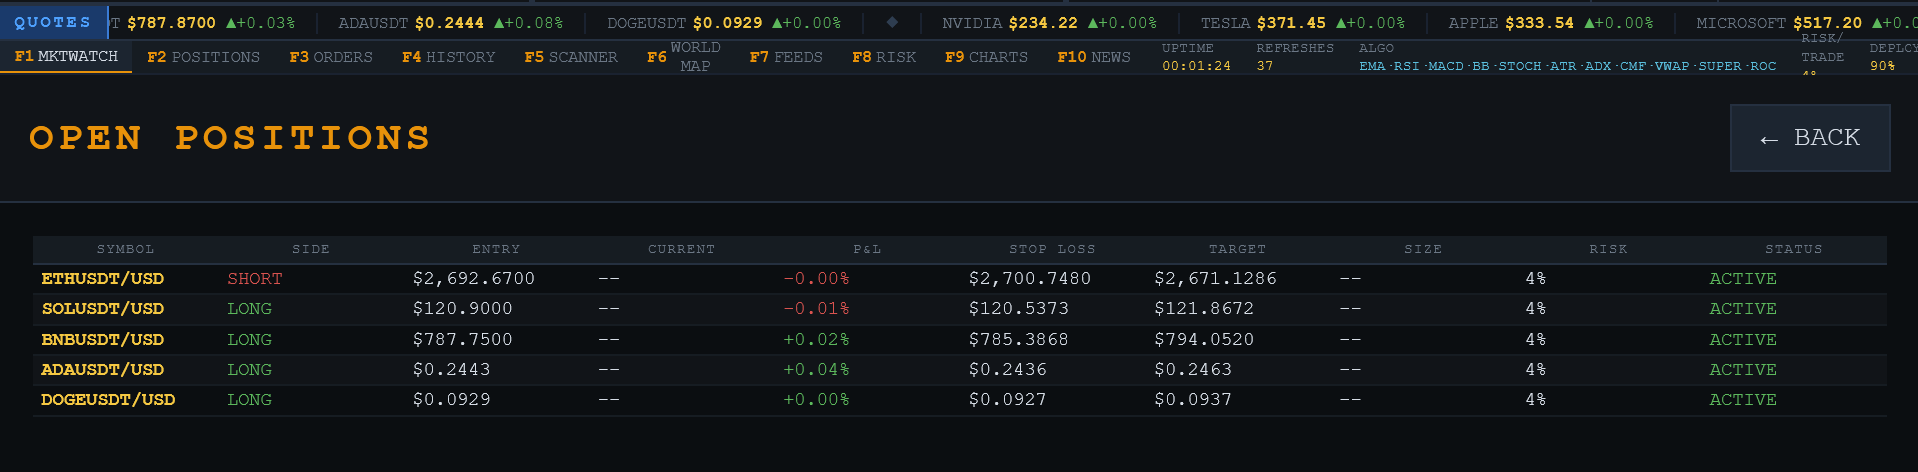1918x472 pixels.
Task: Open the F10 NEWS tab
Action: tap(1094, 57)
